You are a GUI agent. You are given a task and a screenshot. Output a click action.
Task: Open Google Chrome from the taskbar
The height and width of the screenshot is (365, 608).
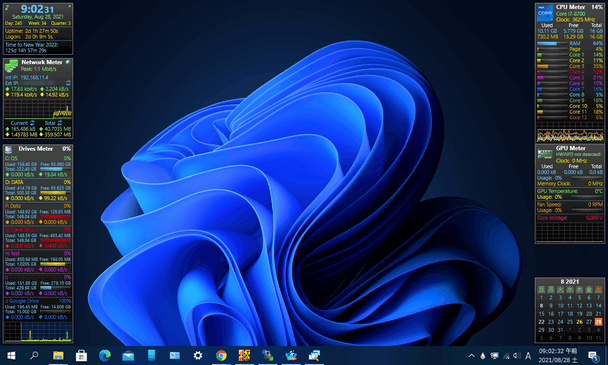click(221, 355)
